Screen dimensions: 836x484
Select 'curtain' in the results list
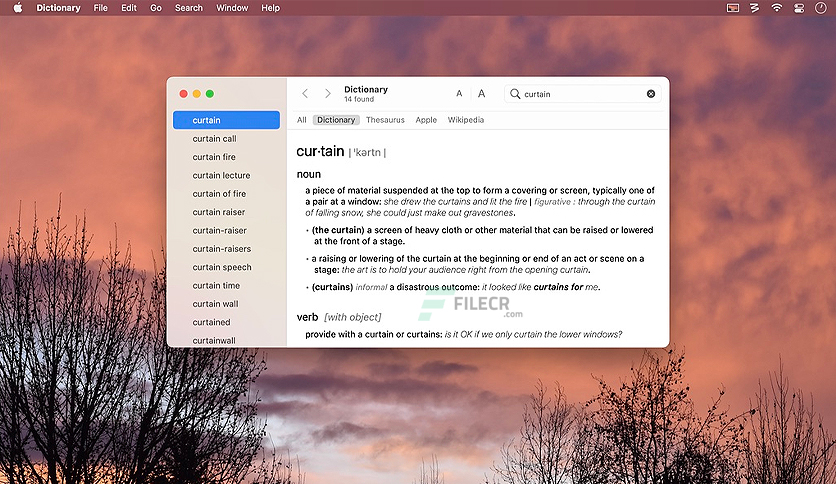point(226,120)
